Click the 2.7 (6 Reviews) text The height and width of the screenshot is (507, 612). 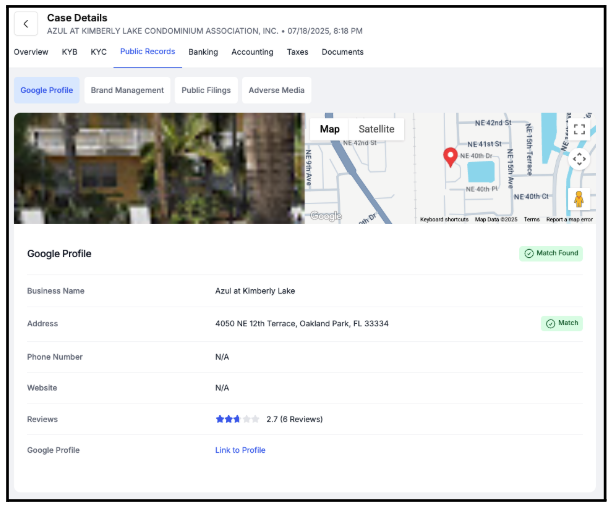[x=294, y=419]
